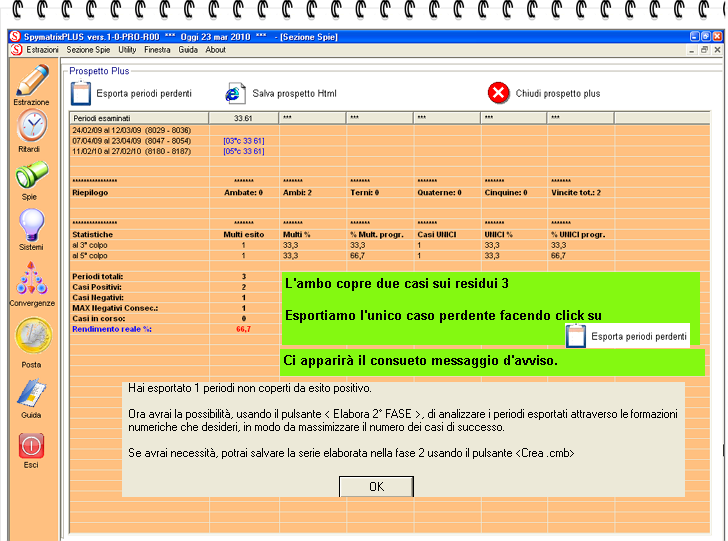
Task: Click the Ambate: 0 cell
Action: point(243,192)
